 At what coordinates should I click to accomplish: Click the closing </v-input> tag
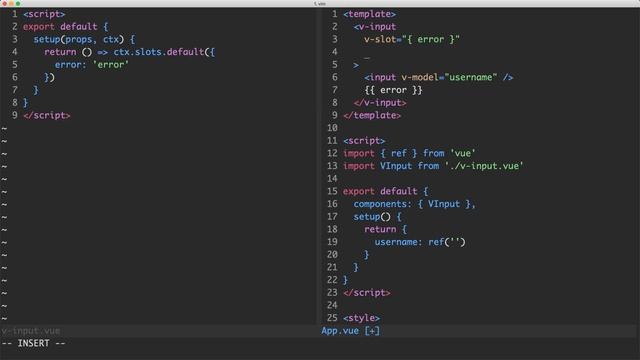point(380,103)
